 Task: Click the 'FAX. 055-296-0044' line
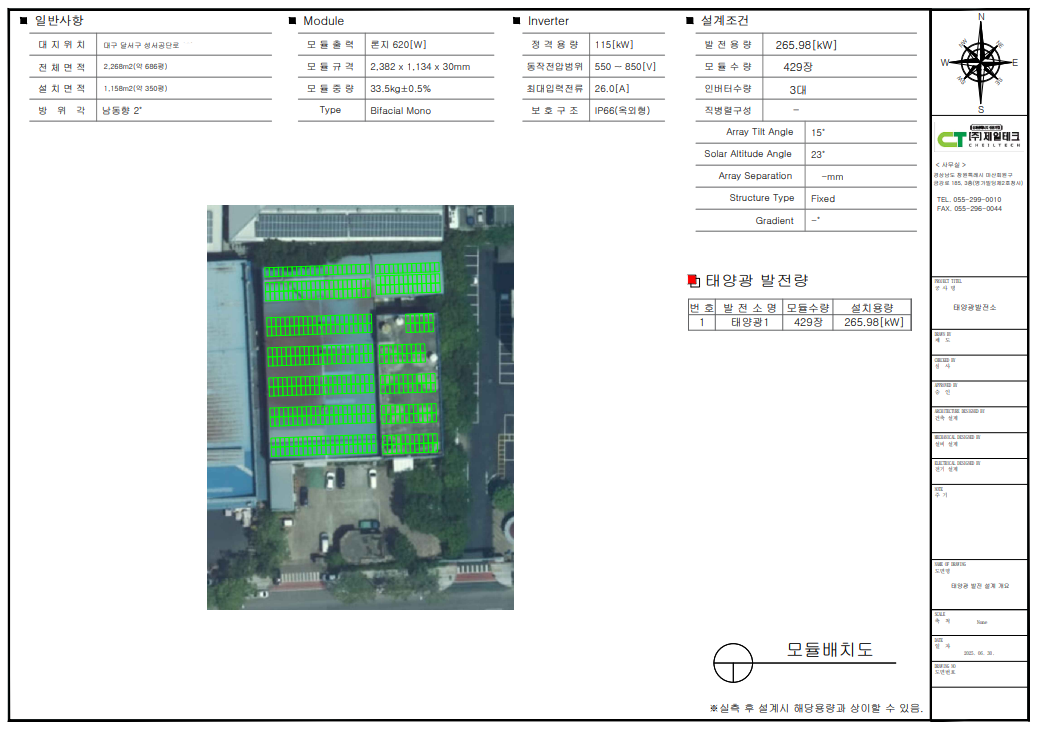coord(968,209)
